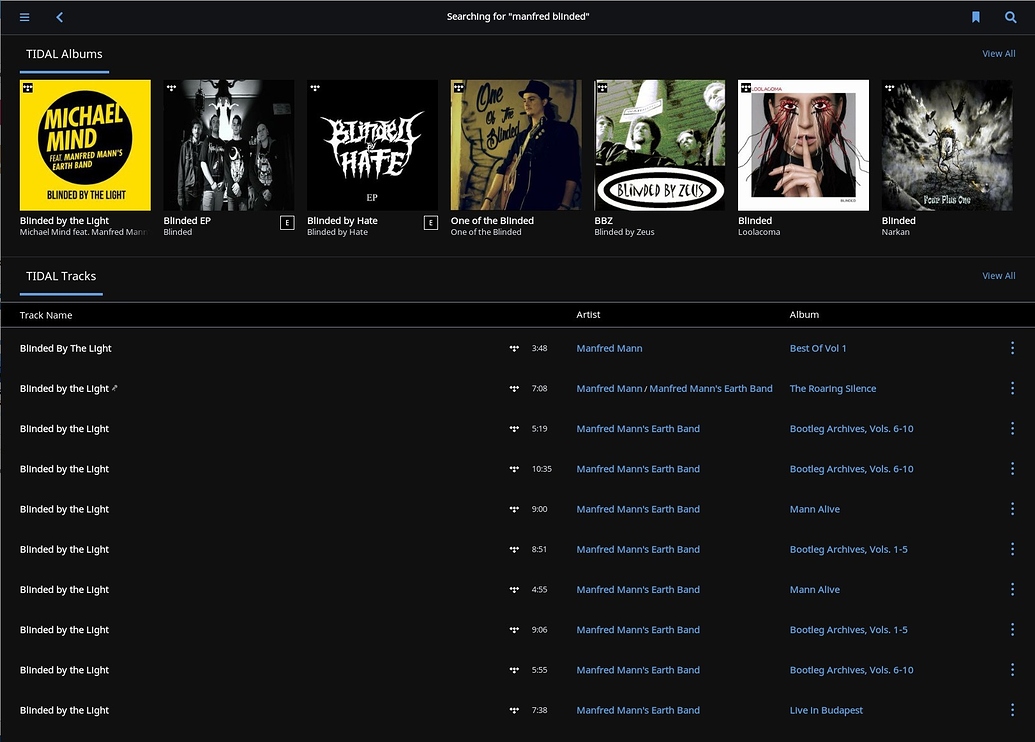
Task: Open more options for the 9:06 track
Action: click(x=1013, y=630)
